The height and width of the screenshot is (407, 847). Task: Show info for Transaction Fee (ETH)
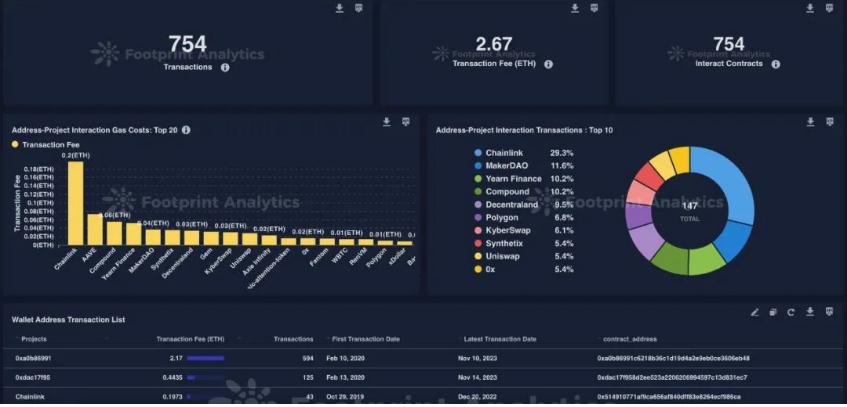click(548, 64)
